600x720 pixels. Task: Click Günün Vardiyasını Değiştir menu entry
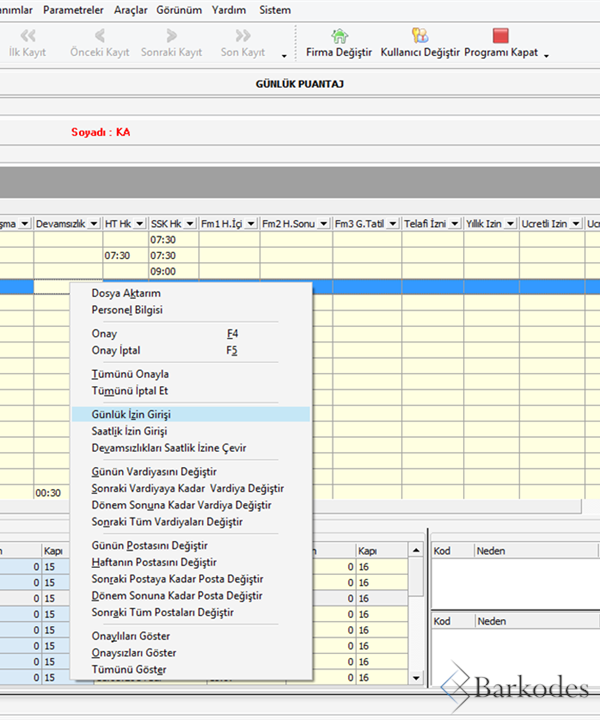tap(154, 471)
